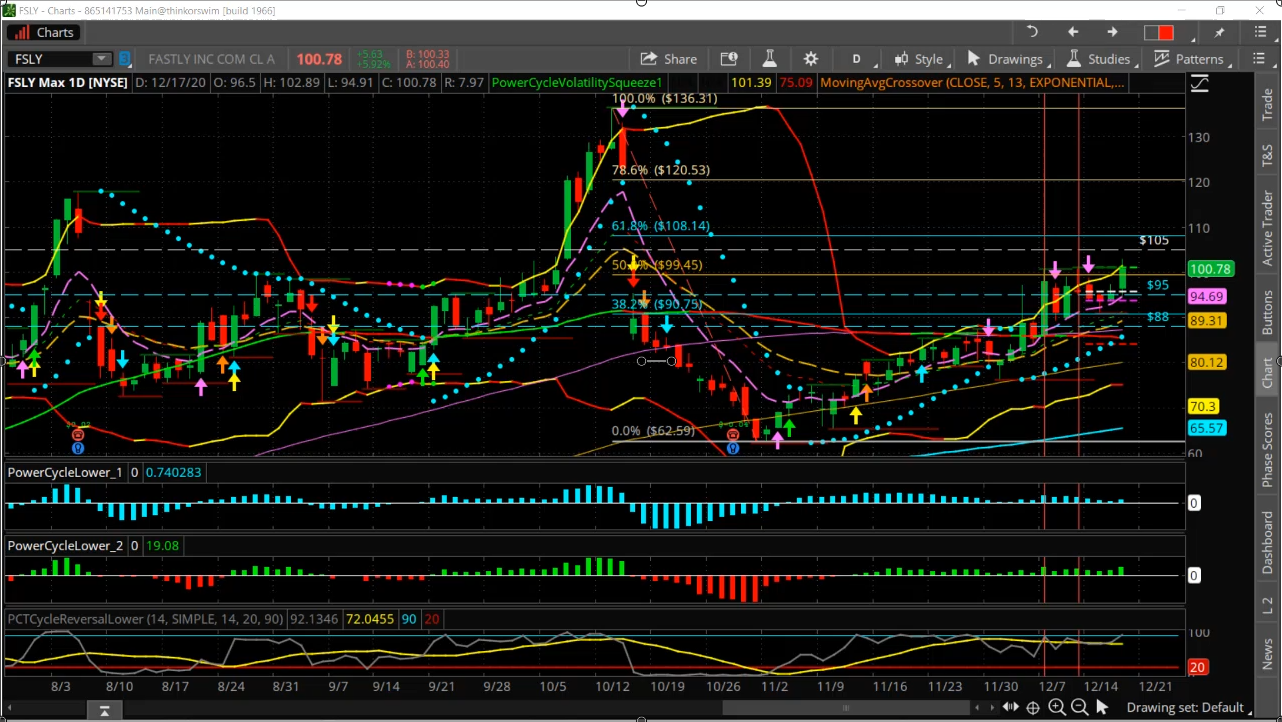Viewport: 1282px width, 722px height.
Task: Open chart settings gear
Action: [x=811, y=59]
